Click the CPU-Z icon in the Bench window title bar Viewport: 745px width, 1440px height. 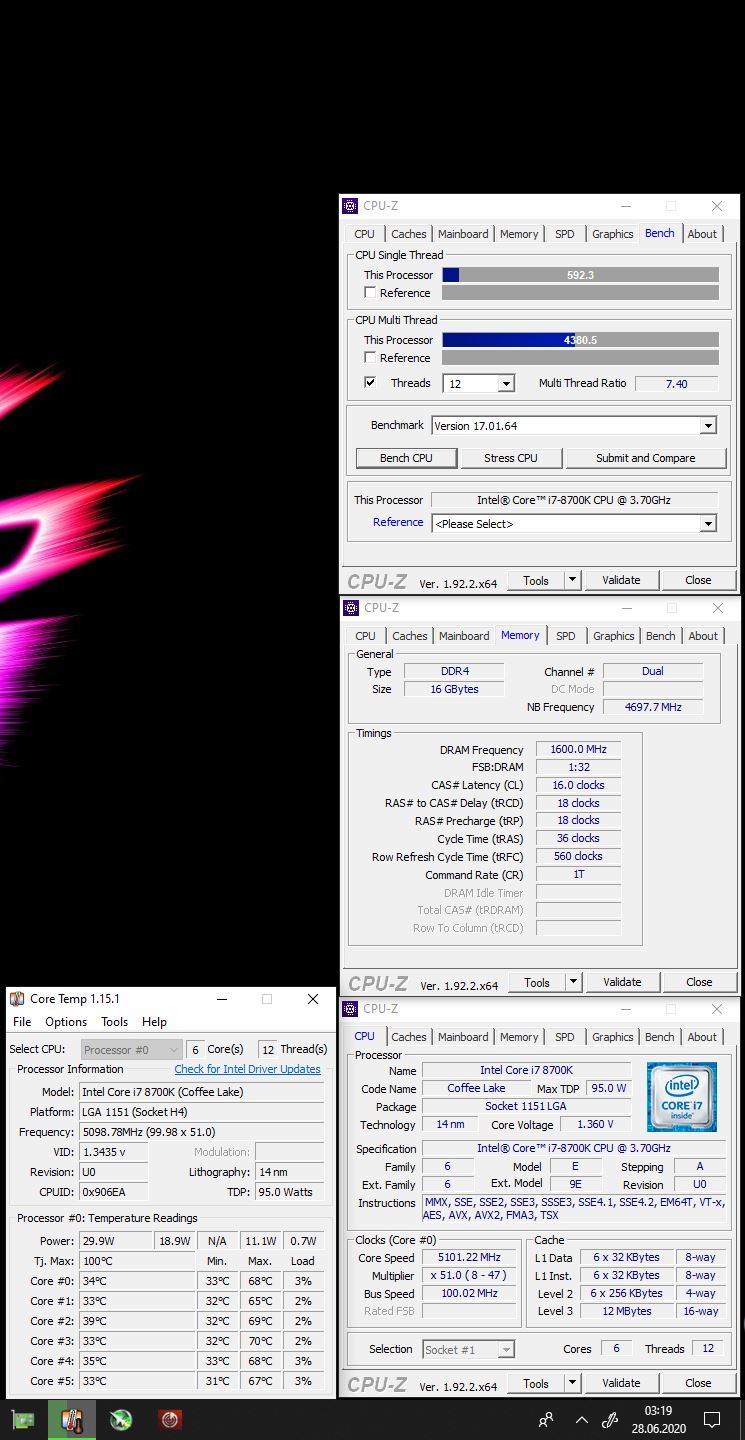point(350,206)
